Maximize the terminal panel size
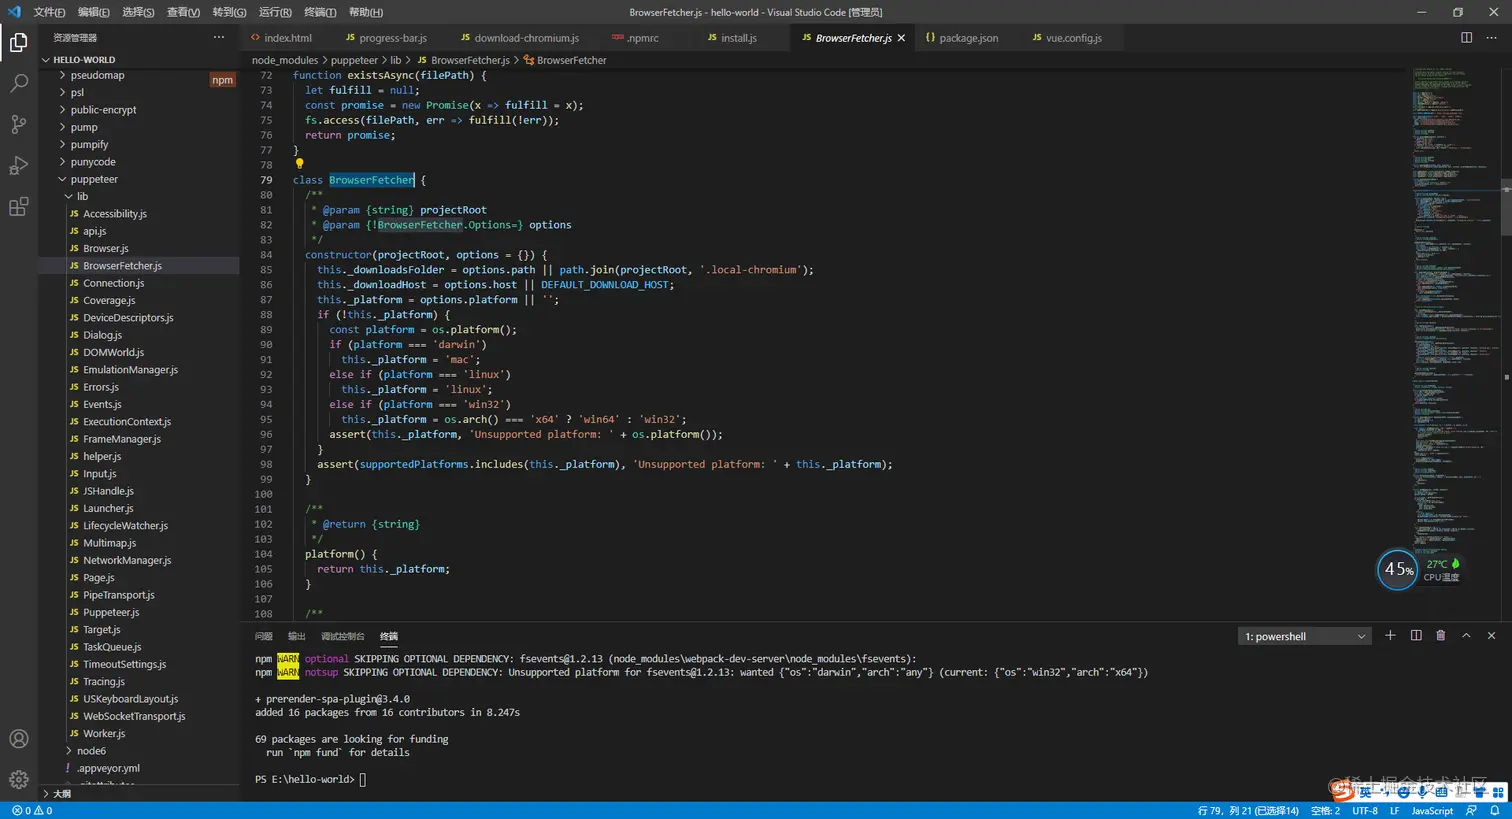This screenshot has width=1512, height=819. (1466, 636)
